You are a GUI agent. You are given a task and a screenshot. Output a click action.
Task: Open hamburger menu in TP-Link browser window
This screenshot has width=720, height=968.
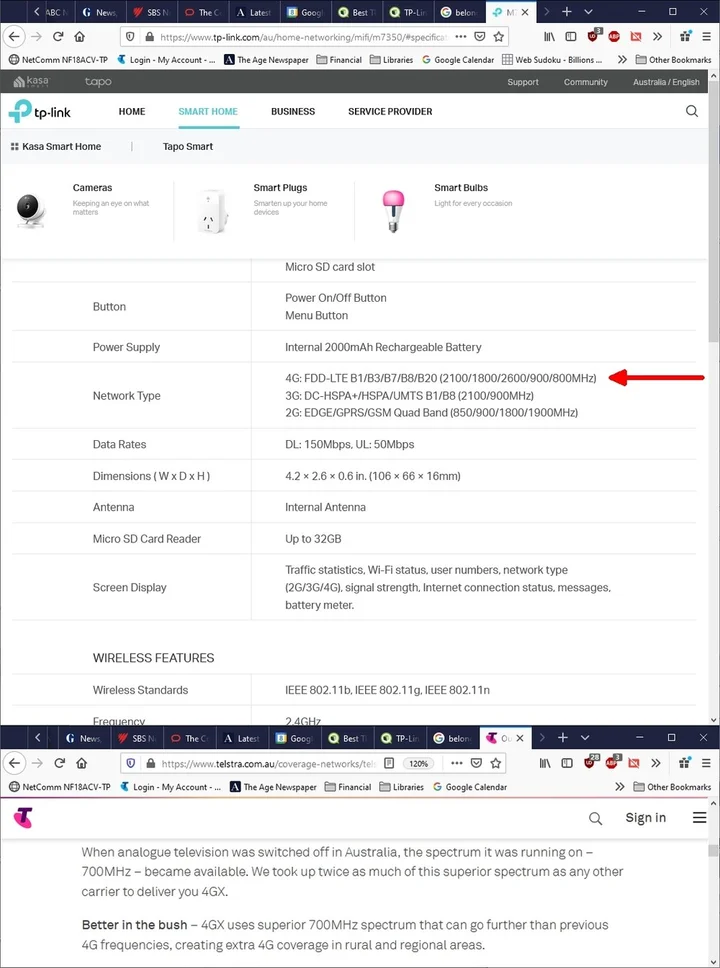(706, 37)
